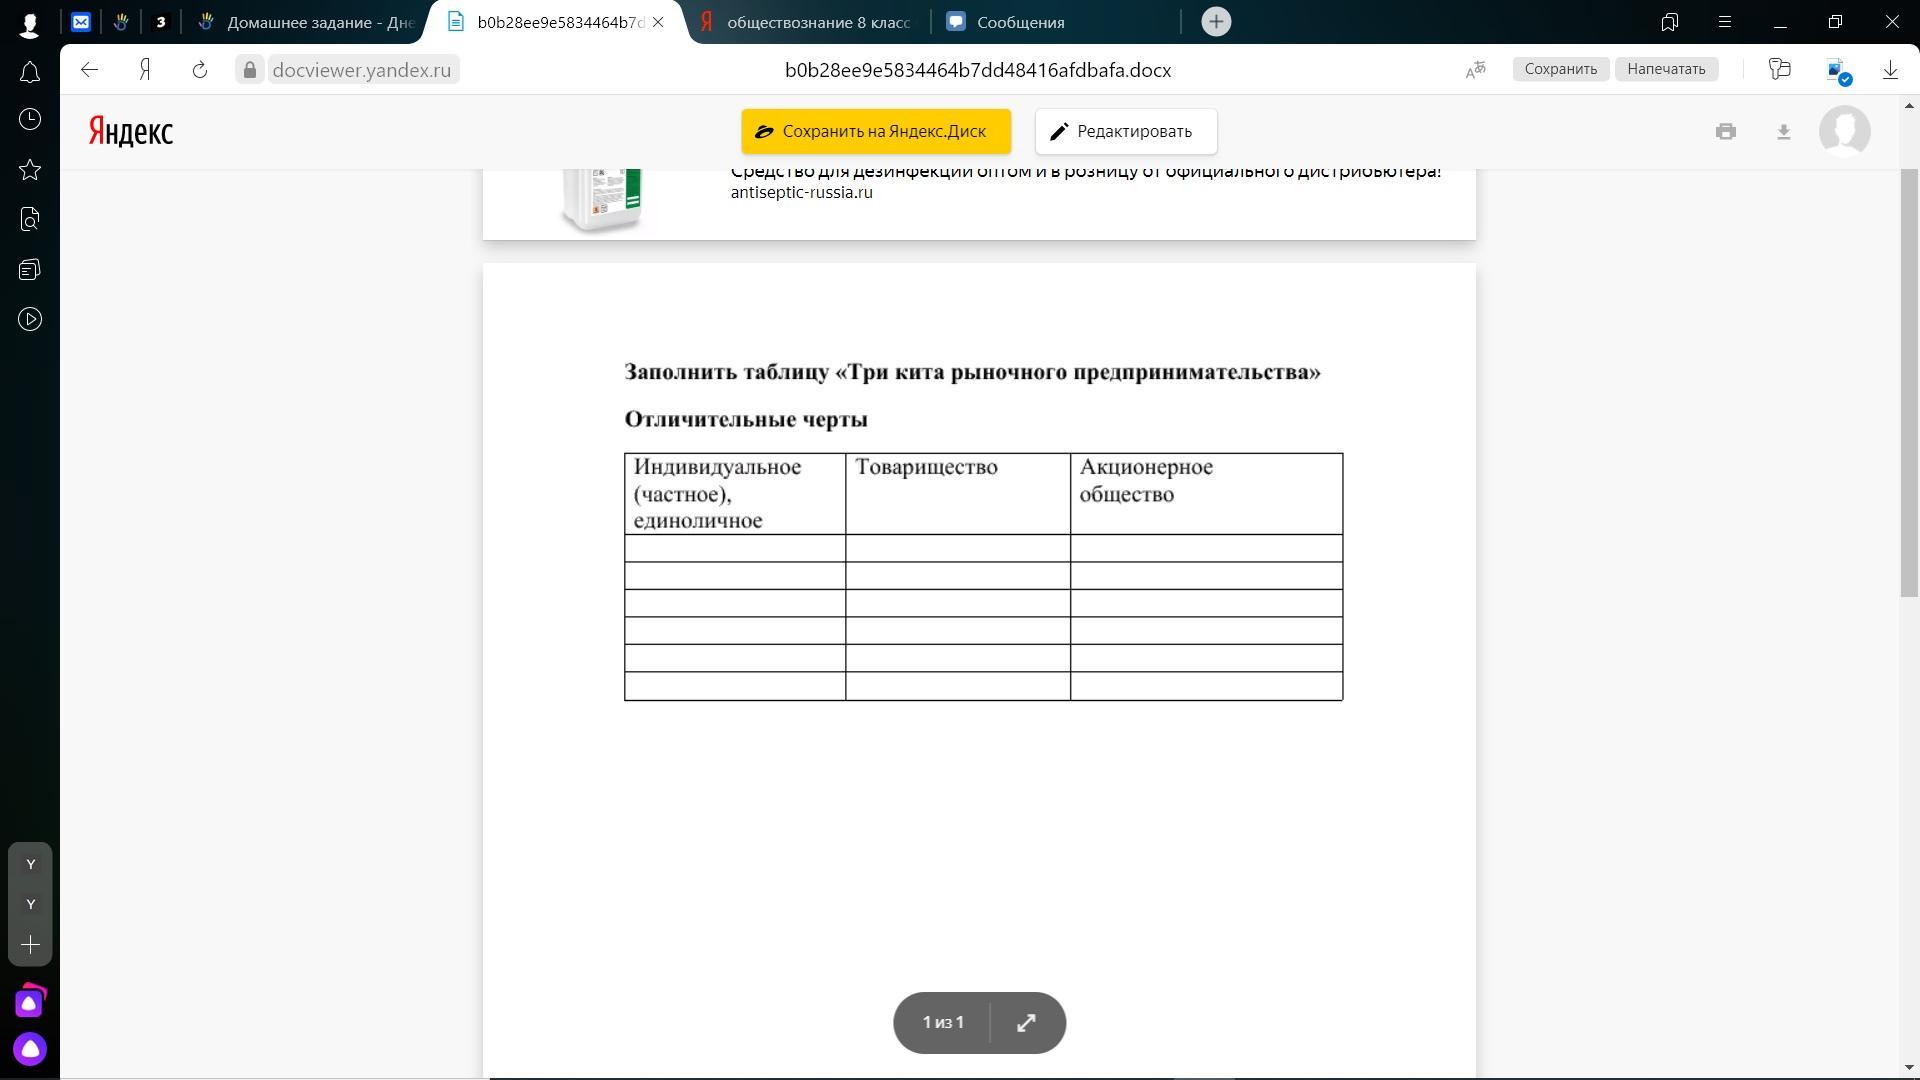The height and width of the screenshot is (1080, 1920).
Task: Open browser downloads arrow in toolbar
Action: pos(1890,70)
